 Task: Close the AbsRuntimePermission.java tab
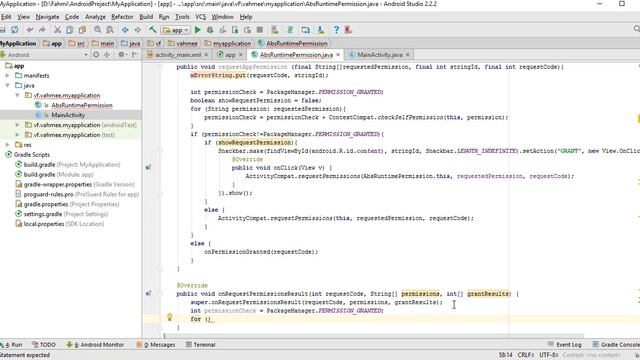(x=338, y=55)
